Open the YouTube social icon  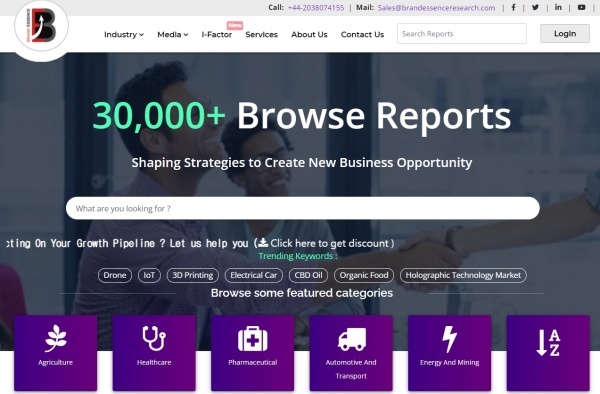581,7
